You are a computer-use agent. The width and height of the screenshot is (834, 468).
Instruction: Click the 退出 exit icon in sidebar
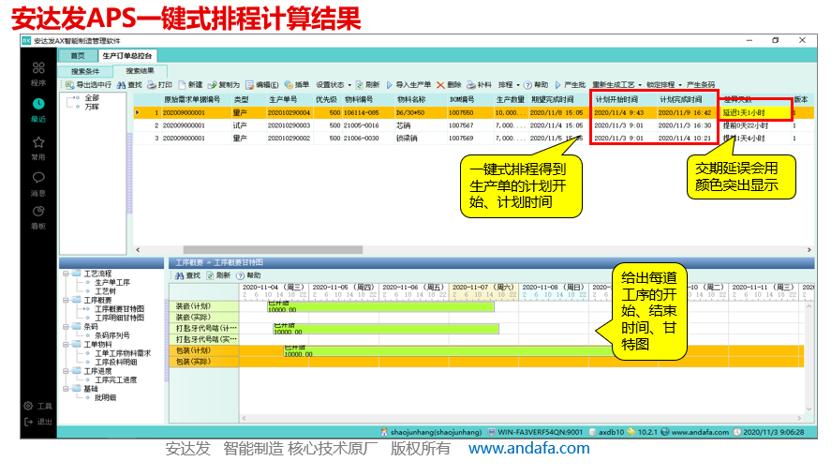click(x=28, y=422)
